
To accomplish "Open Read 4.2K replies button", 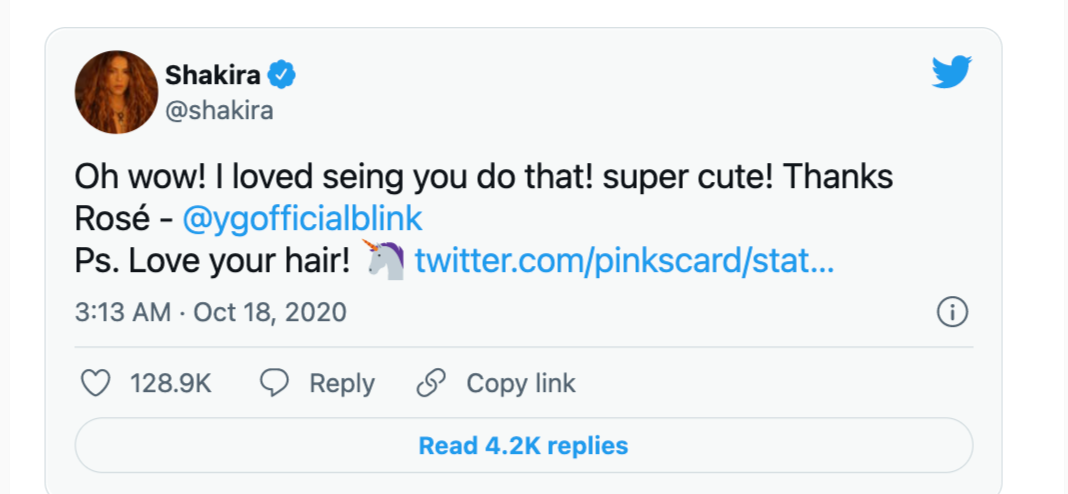I will pos(523,446).
